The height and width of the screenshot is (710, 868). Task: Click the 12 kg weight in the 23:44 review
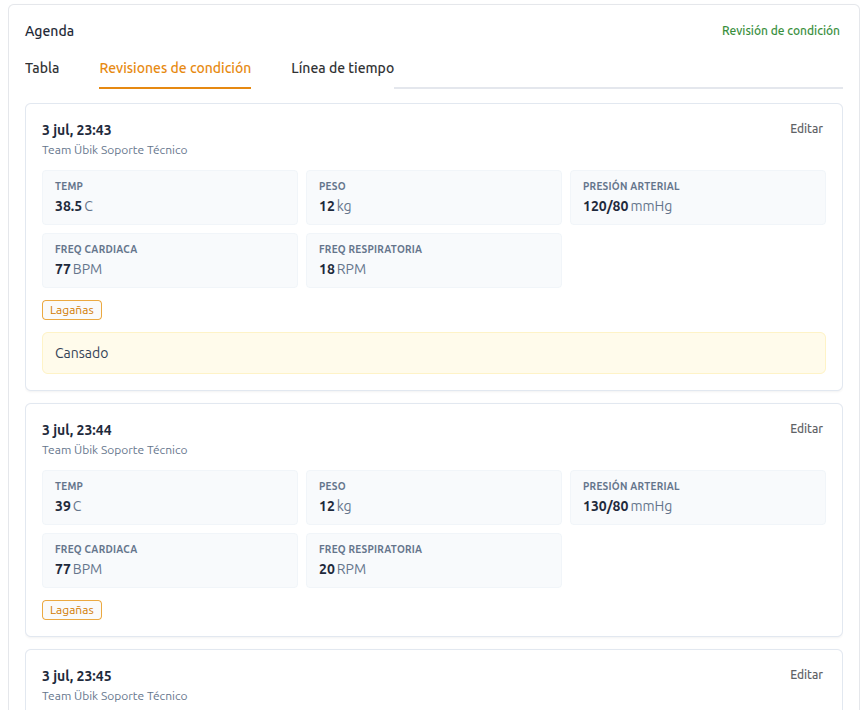335,506
